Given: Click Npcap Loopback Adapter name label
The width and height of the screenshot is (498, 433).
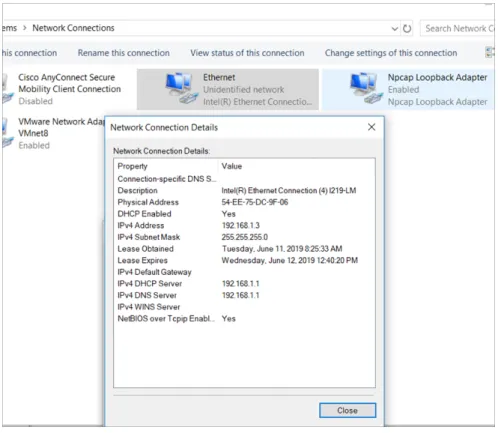Looking at the screenshot, I should (x=437, y=77).
